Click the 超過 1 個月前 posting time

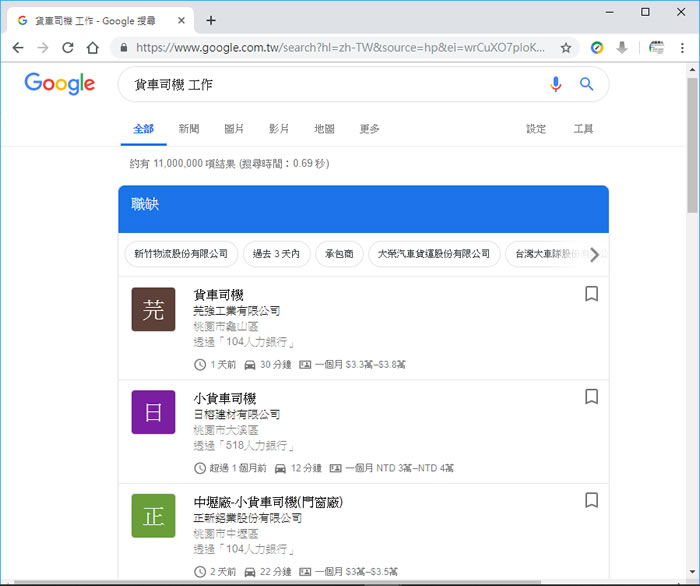pyautogui.click(x=238, y=468)
